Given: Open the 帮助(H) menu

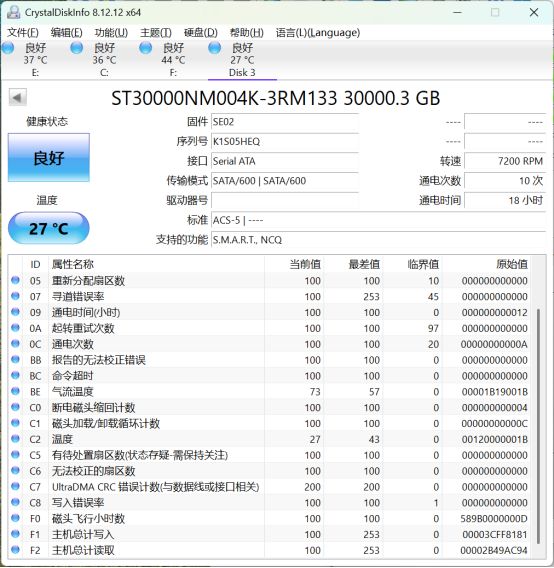Looking at the screenshot, I should point(247,33).
